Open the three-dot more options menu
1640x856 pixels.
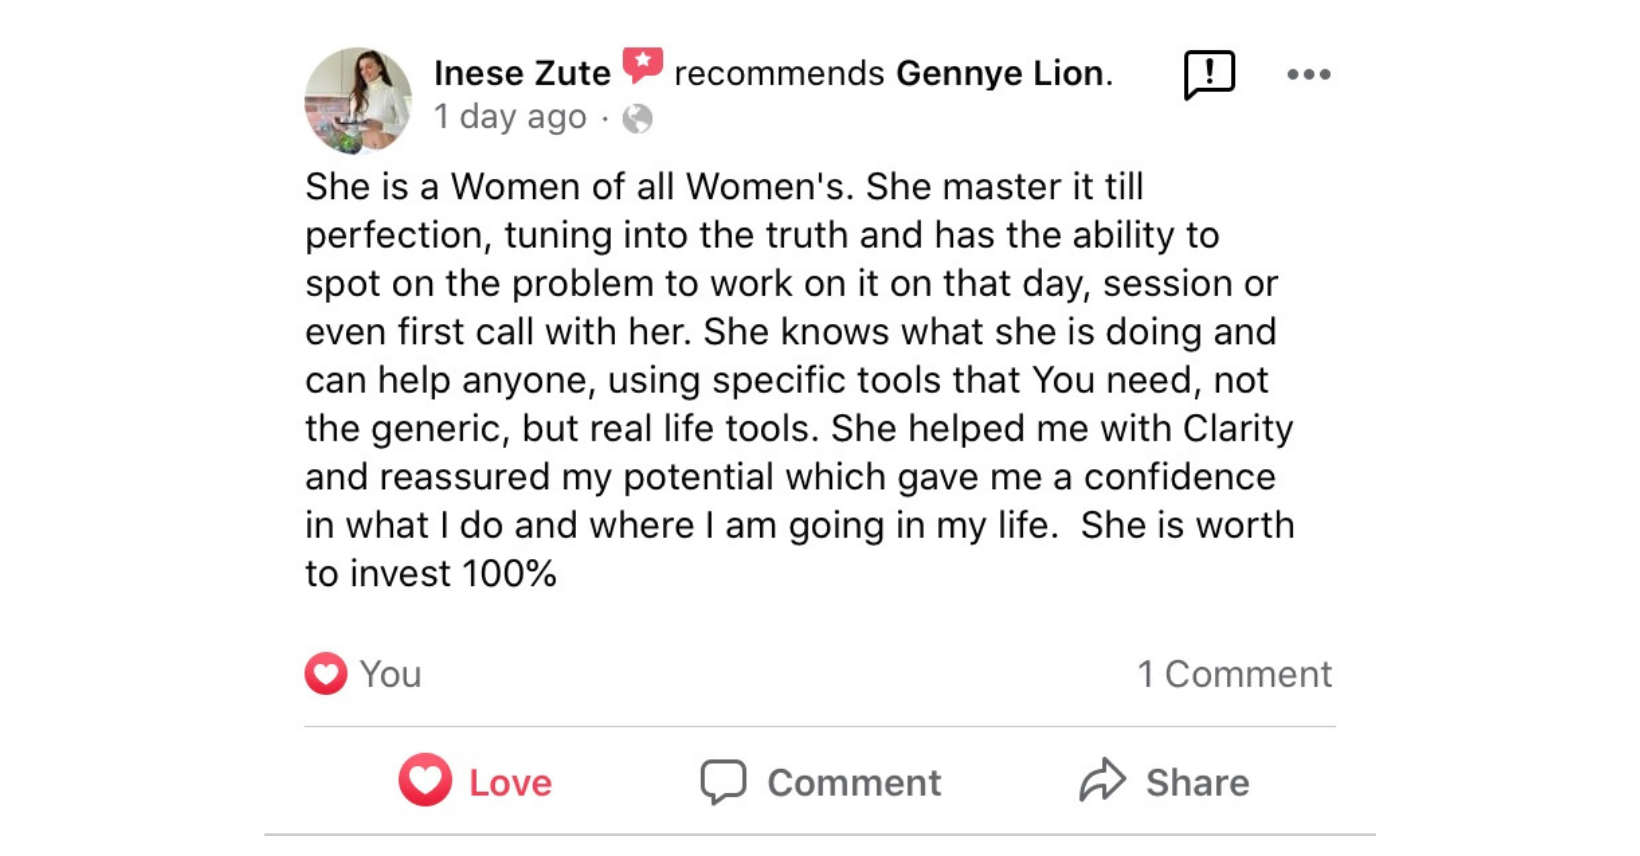(1308, 74)
